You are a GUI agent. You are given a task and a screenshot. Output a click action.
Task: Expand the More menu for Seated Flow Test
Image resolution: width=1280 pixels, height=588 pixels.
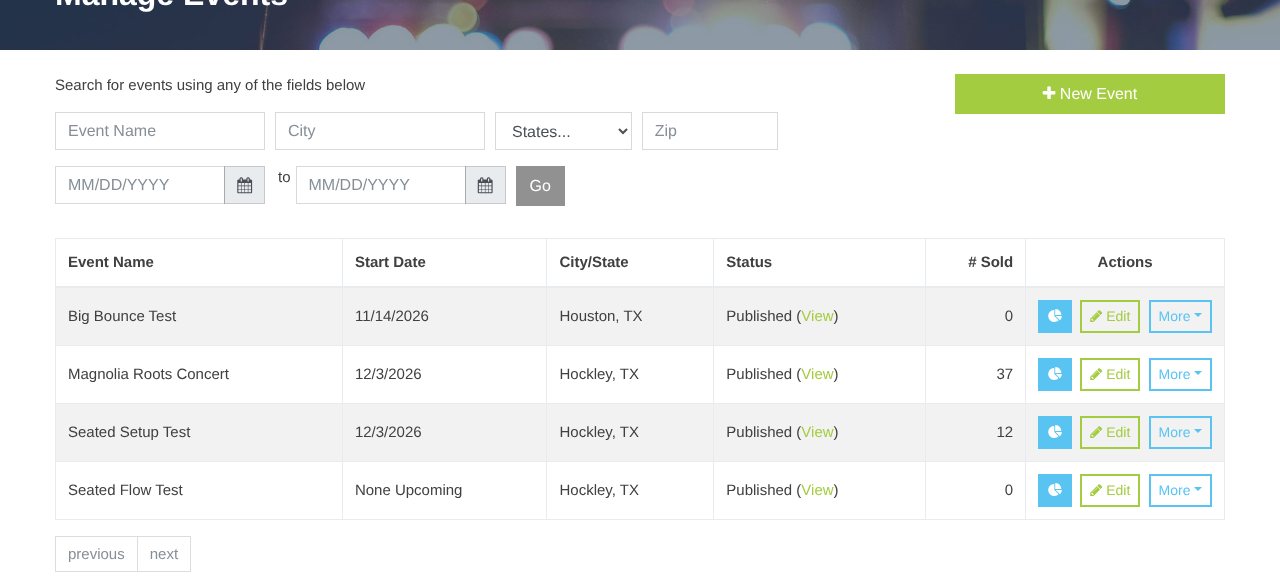[x=1180, y=490]
